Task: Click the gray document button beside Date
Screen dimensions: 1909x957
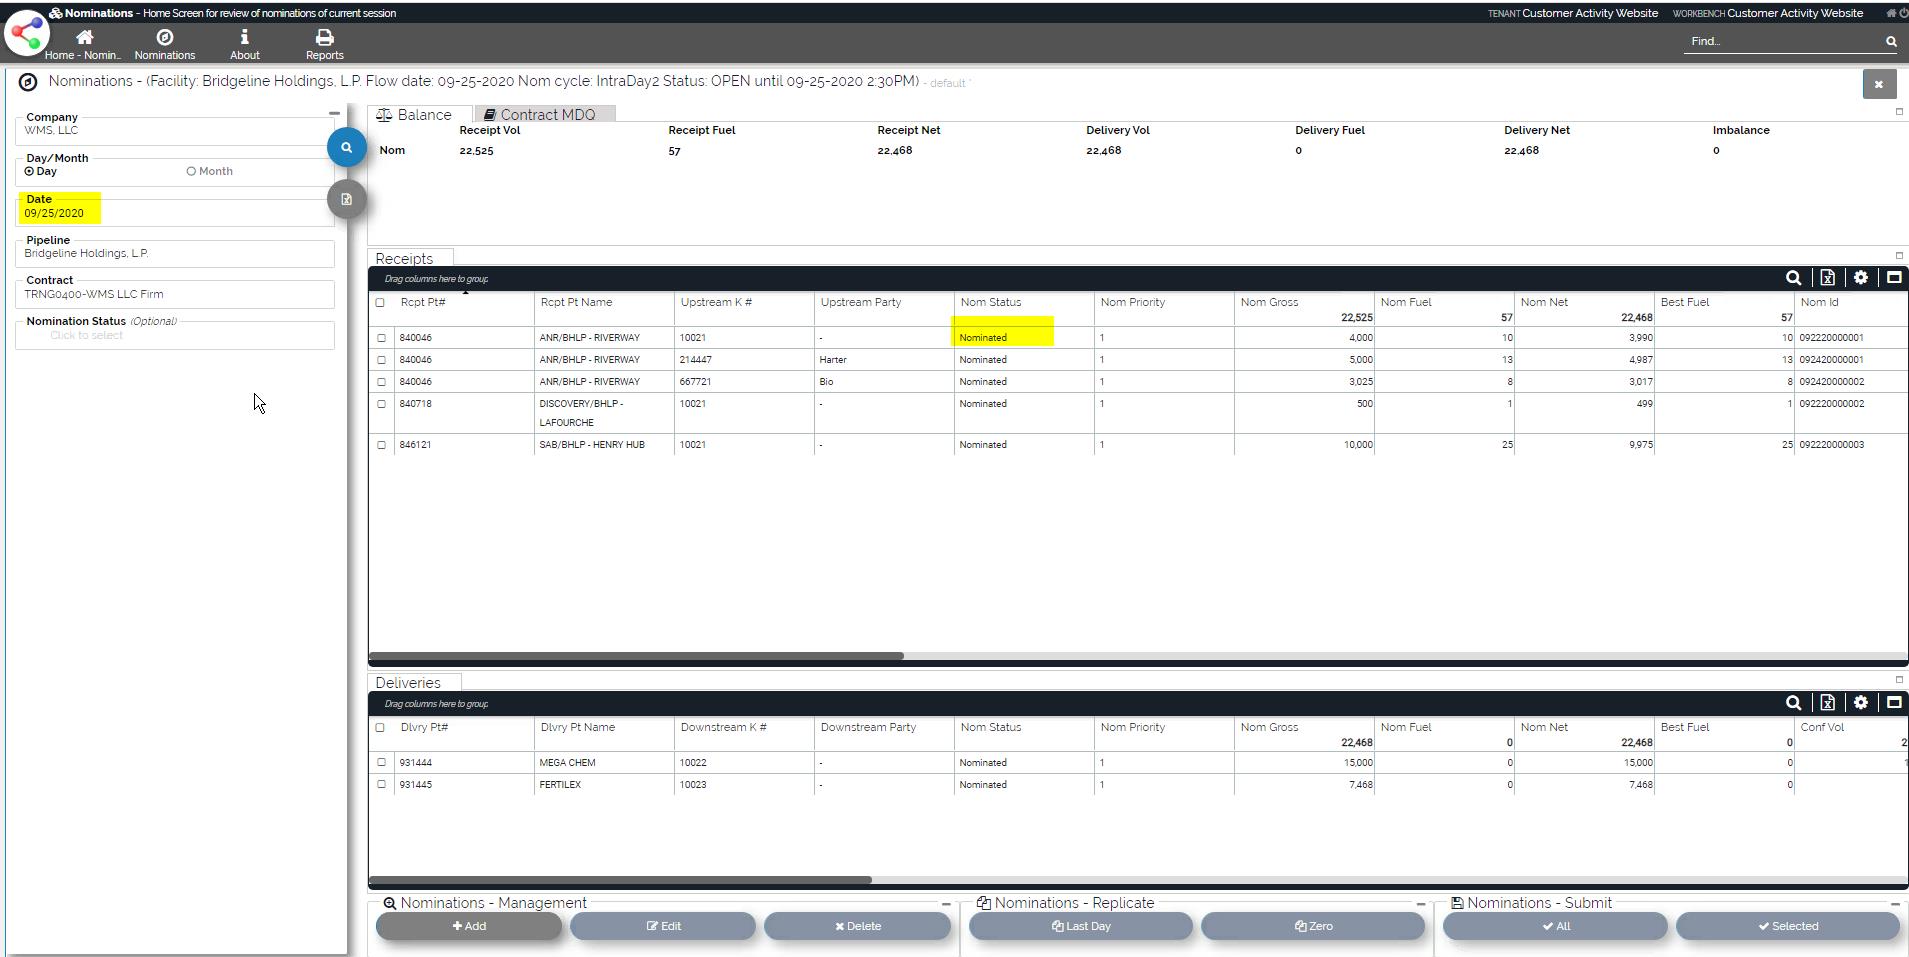Action: 346,199
